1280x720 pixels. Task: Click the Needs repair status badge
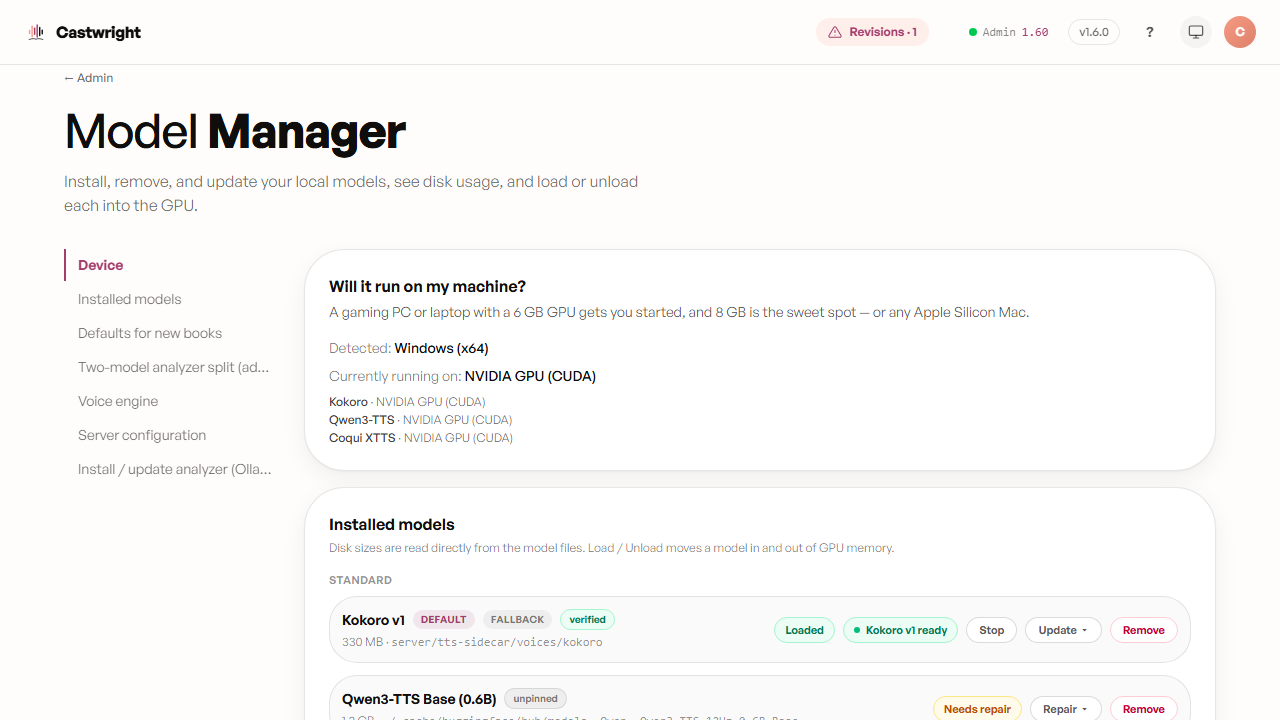coord(977,709)
